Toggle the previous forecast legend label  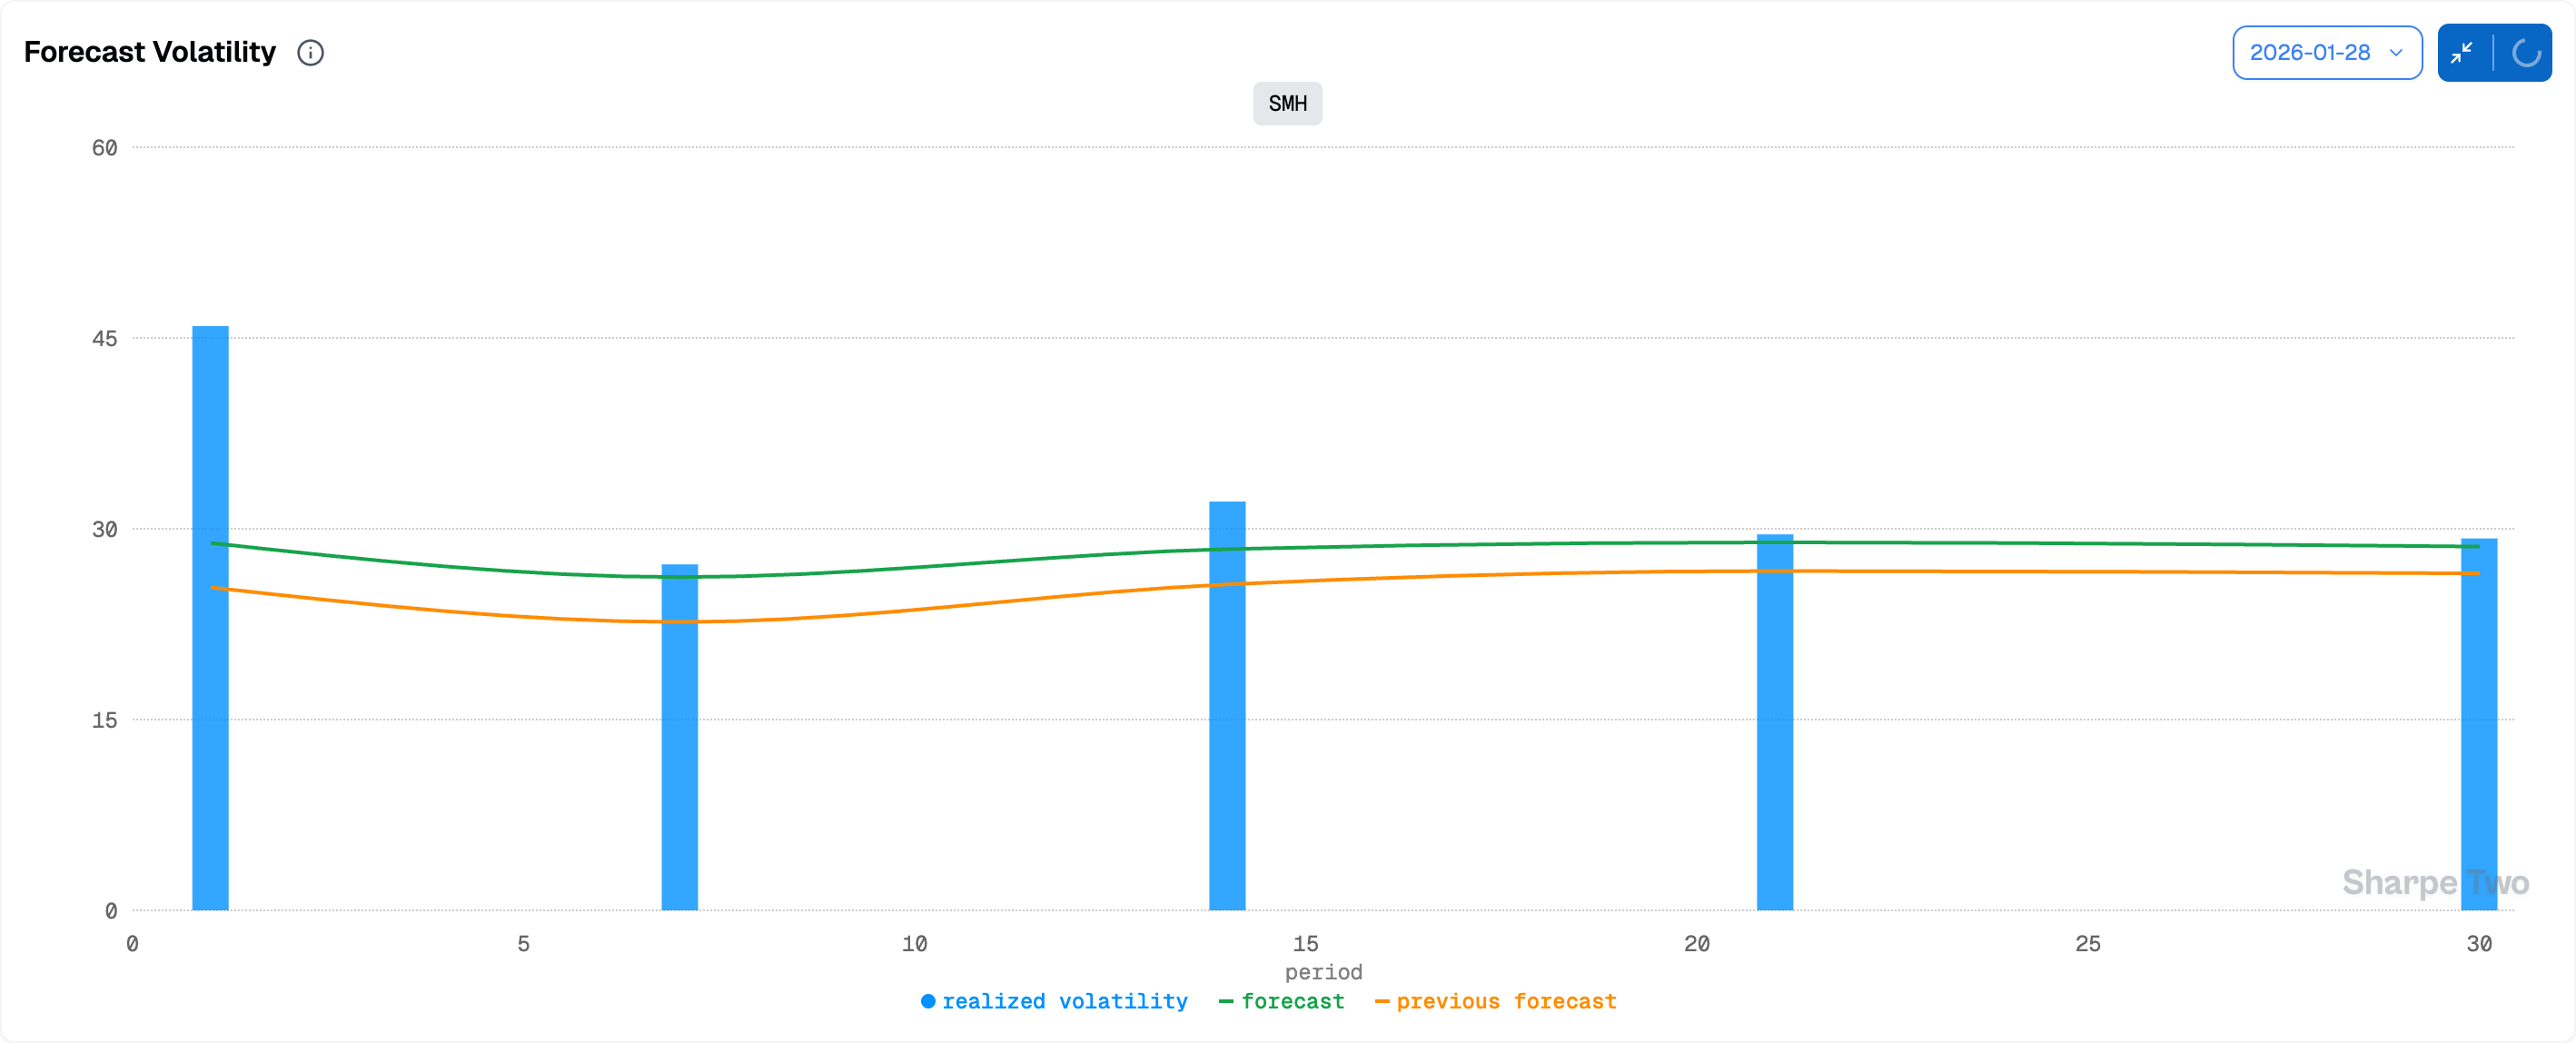pos(1506,1001)
